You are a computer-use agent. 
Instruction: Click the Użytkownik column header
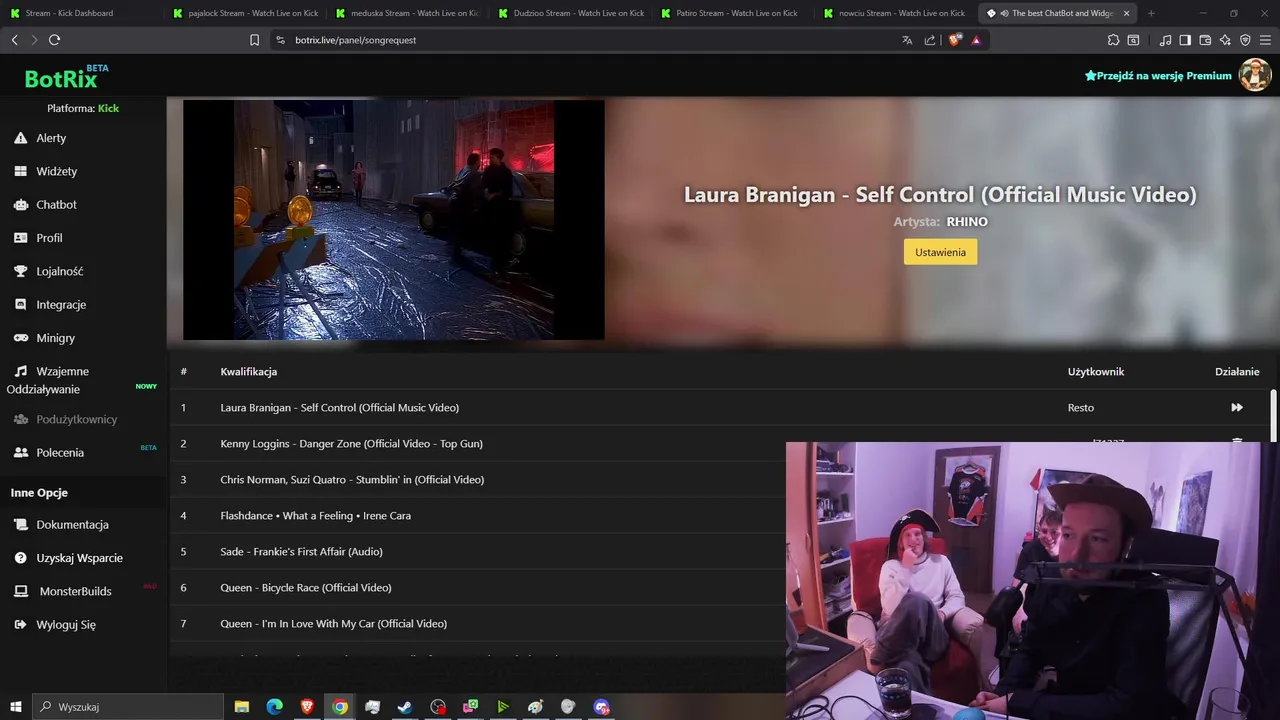1096,371
